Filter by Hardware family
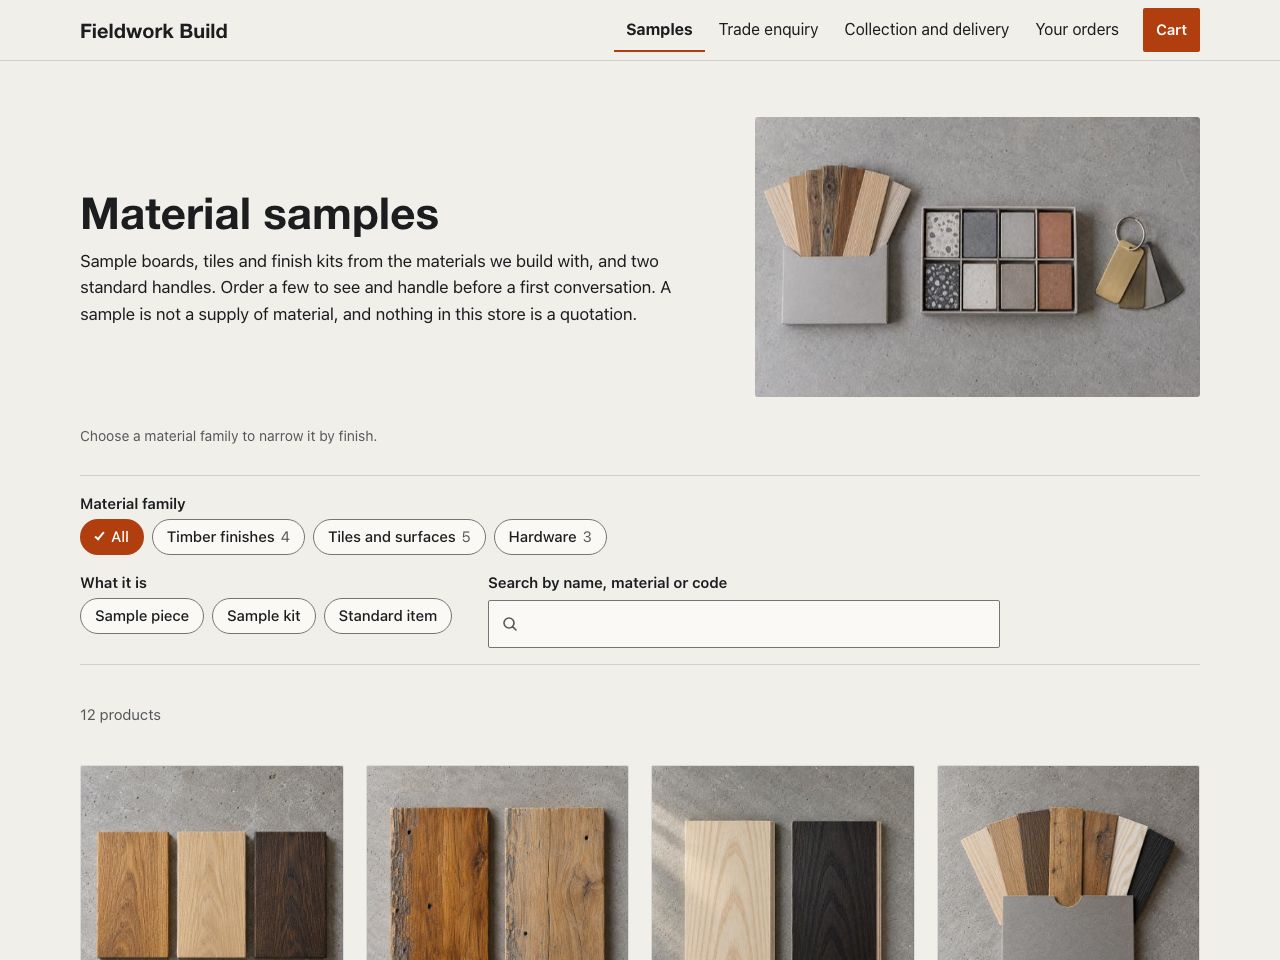 point(550,537)
